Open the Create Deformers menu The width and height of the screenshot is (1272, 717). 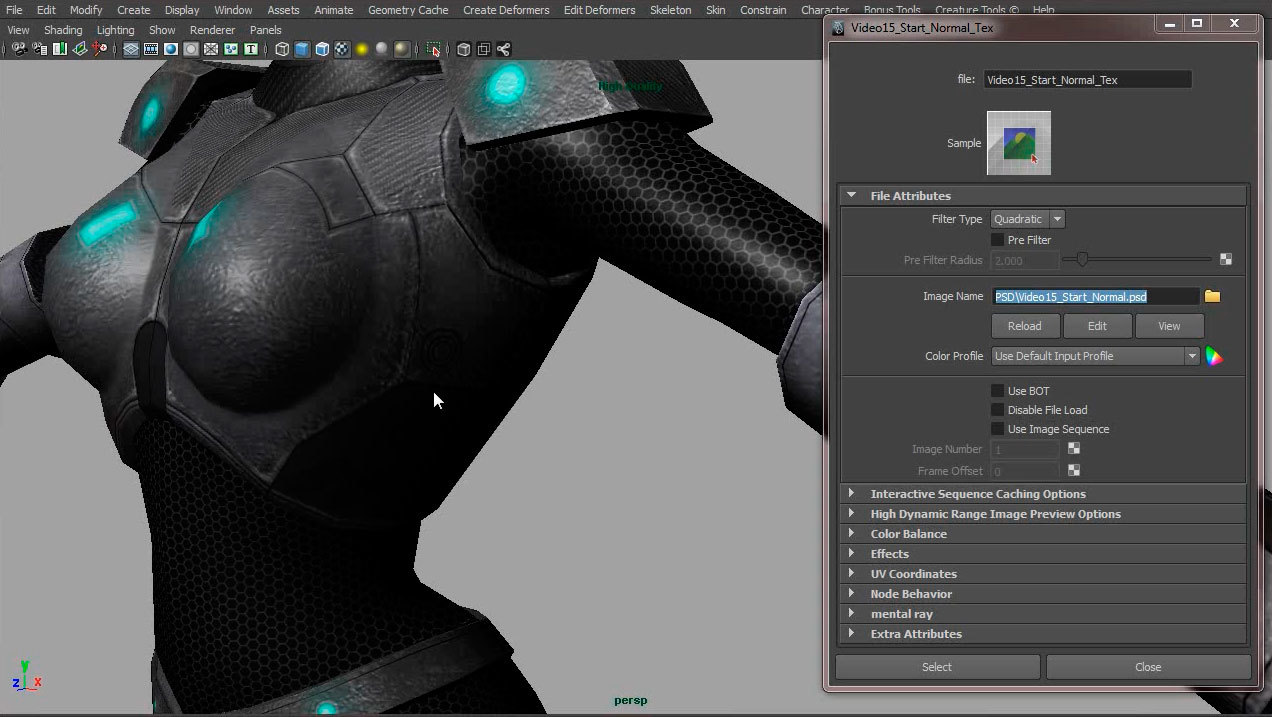point(505,10)
